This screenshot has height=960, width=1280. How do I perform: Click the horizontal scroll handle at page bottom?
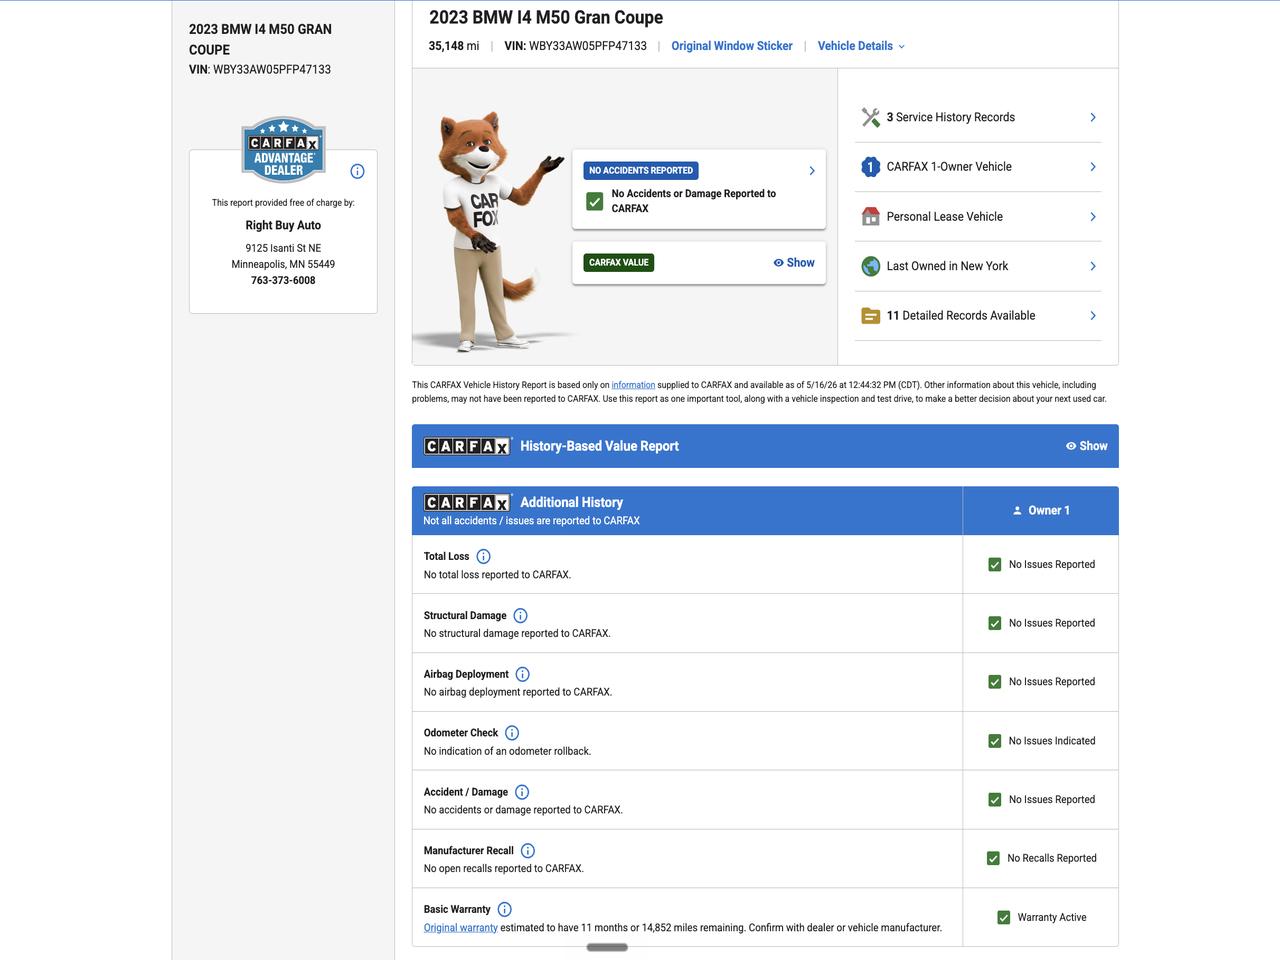[607, 947]
